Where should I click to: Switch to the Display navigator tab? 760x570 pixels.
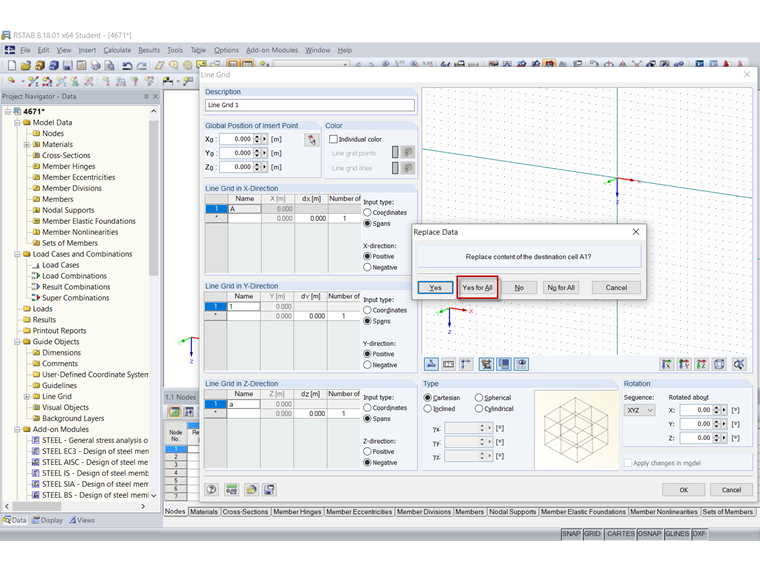coord(48,520)
